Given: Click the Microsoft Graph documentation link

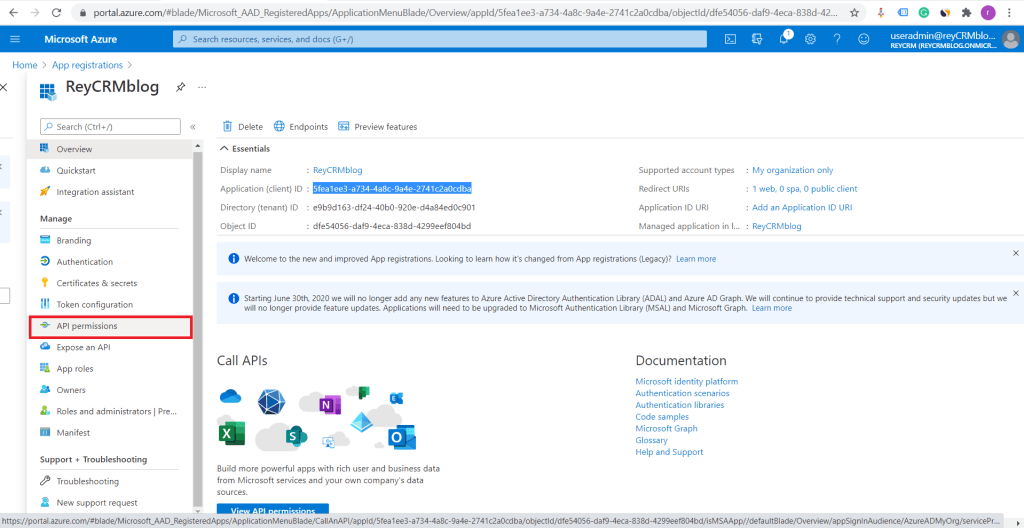Looking at the screenshot, I should (666, 429).
